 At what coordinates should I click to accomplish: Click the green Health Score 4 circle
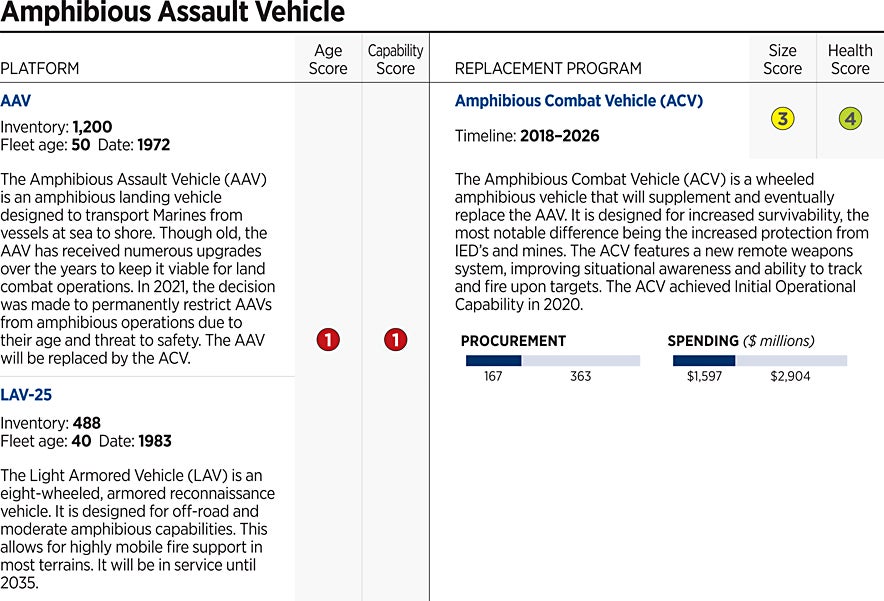[850, 119]
